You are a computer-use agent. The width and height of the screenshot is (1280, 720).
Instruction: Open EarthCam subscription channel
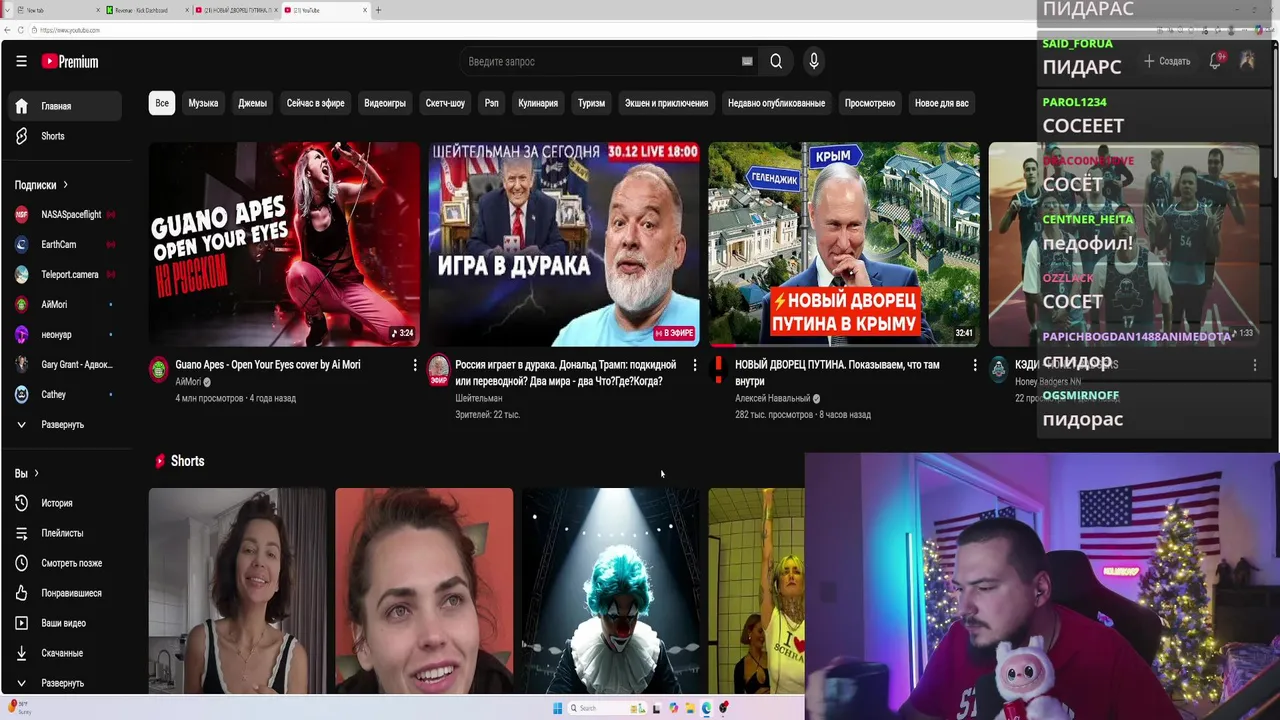point(65,244)
